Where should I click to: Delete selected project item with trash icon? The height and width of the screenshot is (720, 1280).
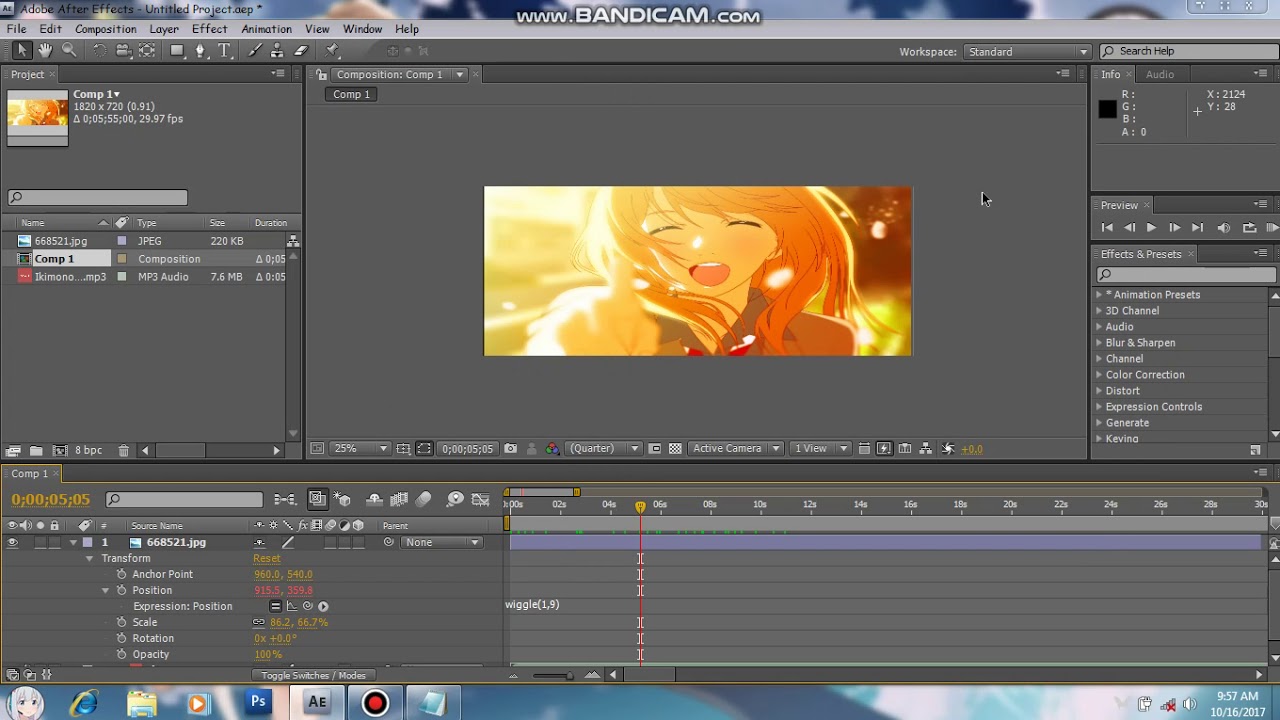(x=123, y=451)
